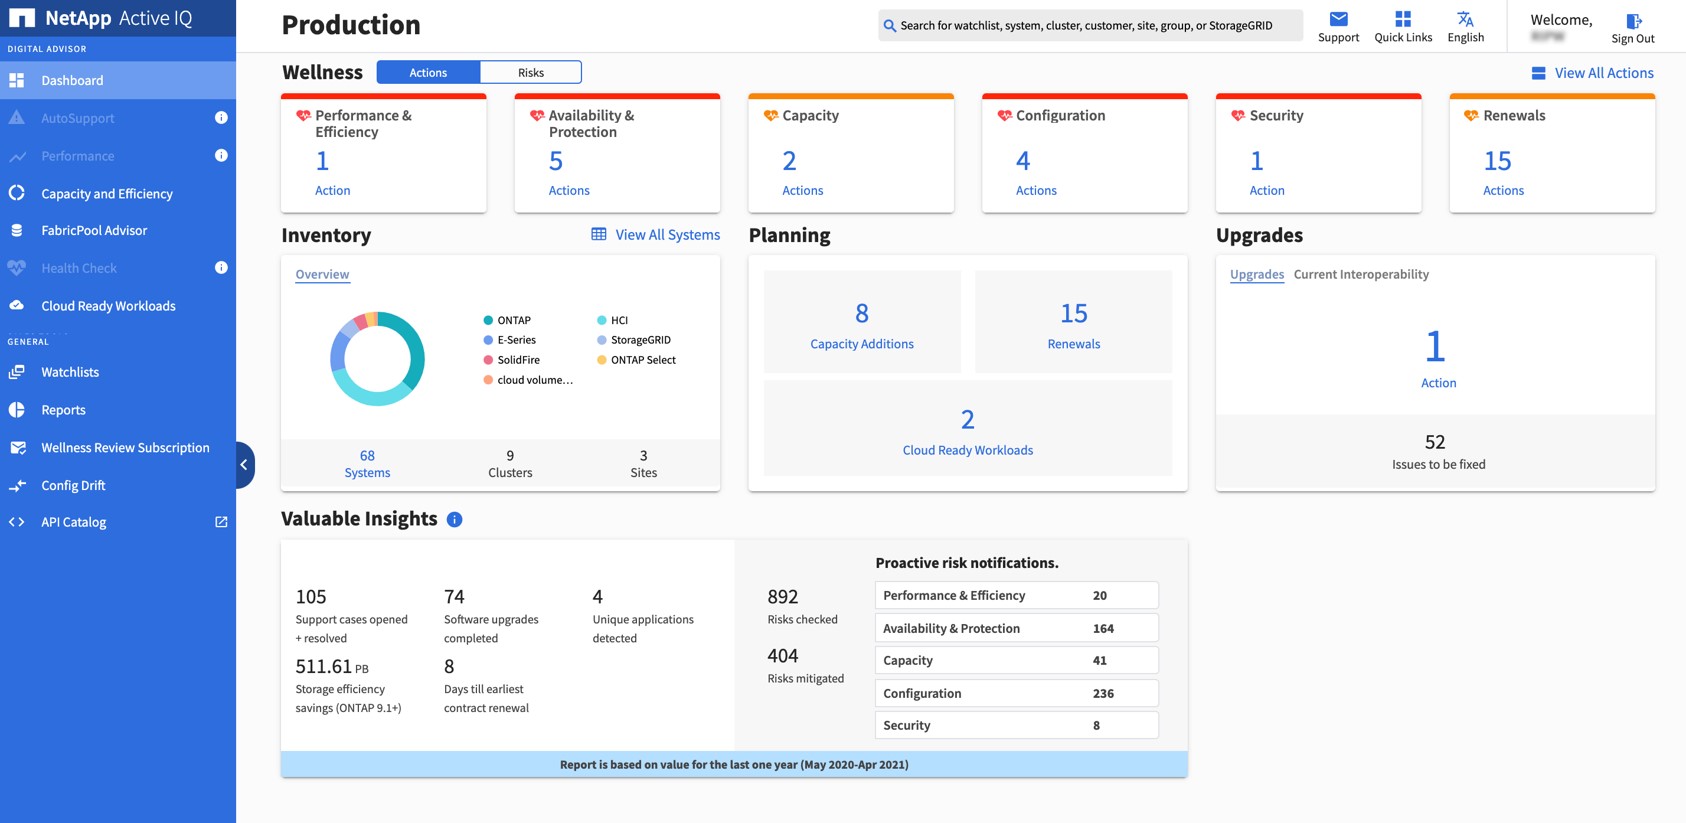Click the NetApp logo icon

pos(21,18)
